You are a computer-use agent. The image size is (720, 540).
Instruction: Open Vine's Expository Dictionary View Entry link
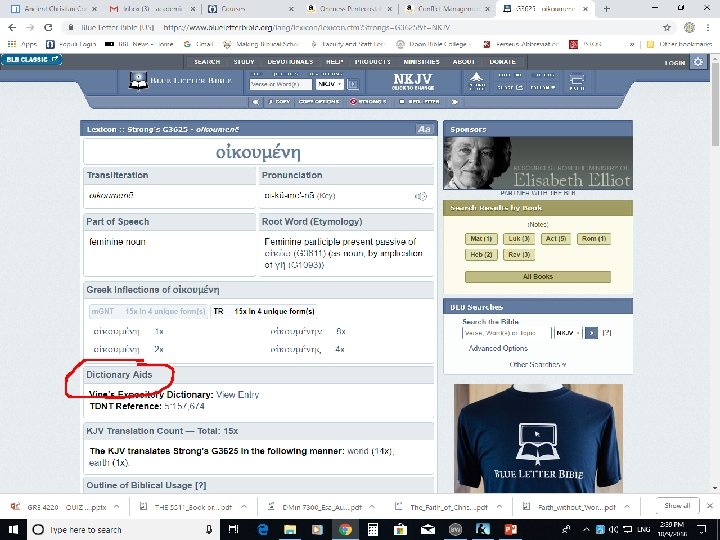[238, 394]
